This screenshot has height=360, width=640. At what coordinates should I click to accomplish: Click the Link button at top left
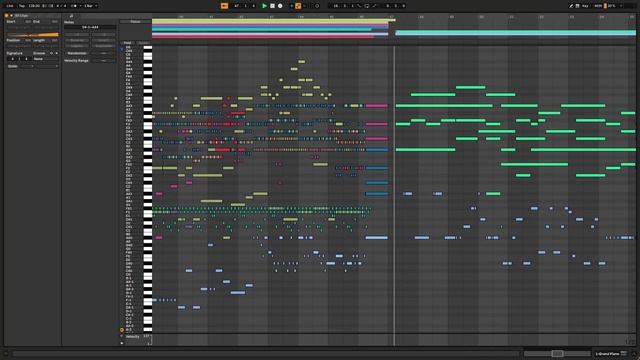10,6
